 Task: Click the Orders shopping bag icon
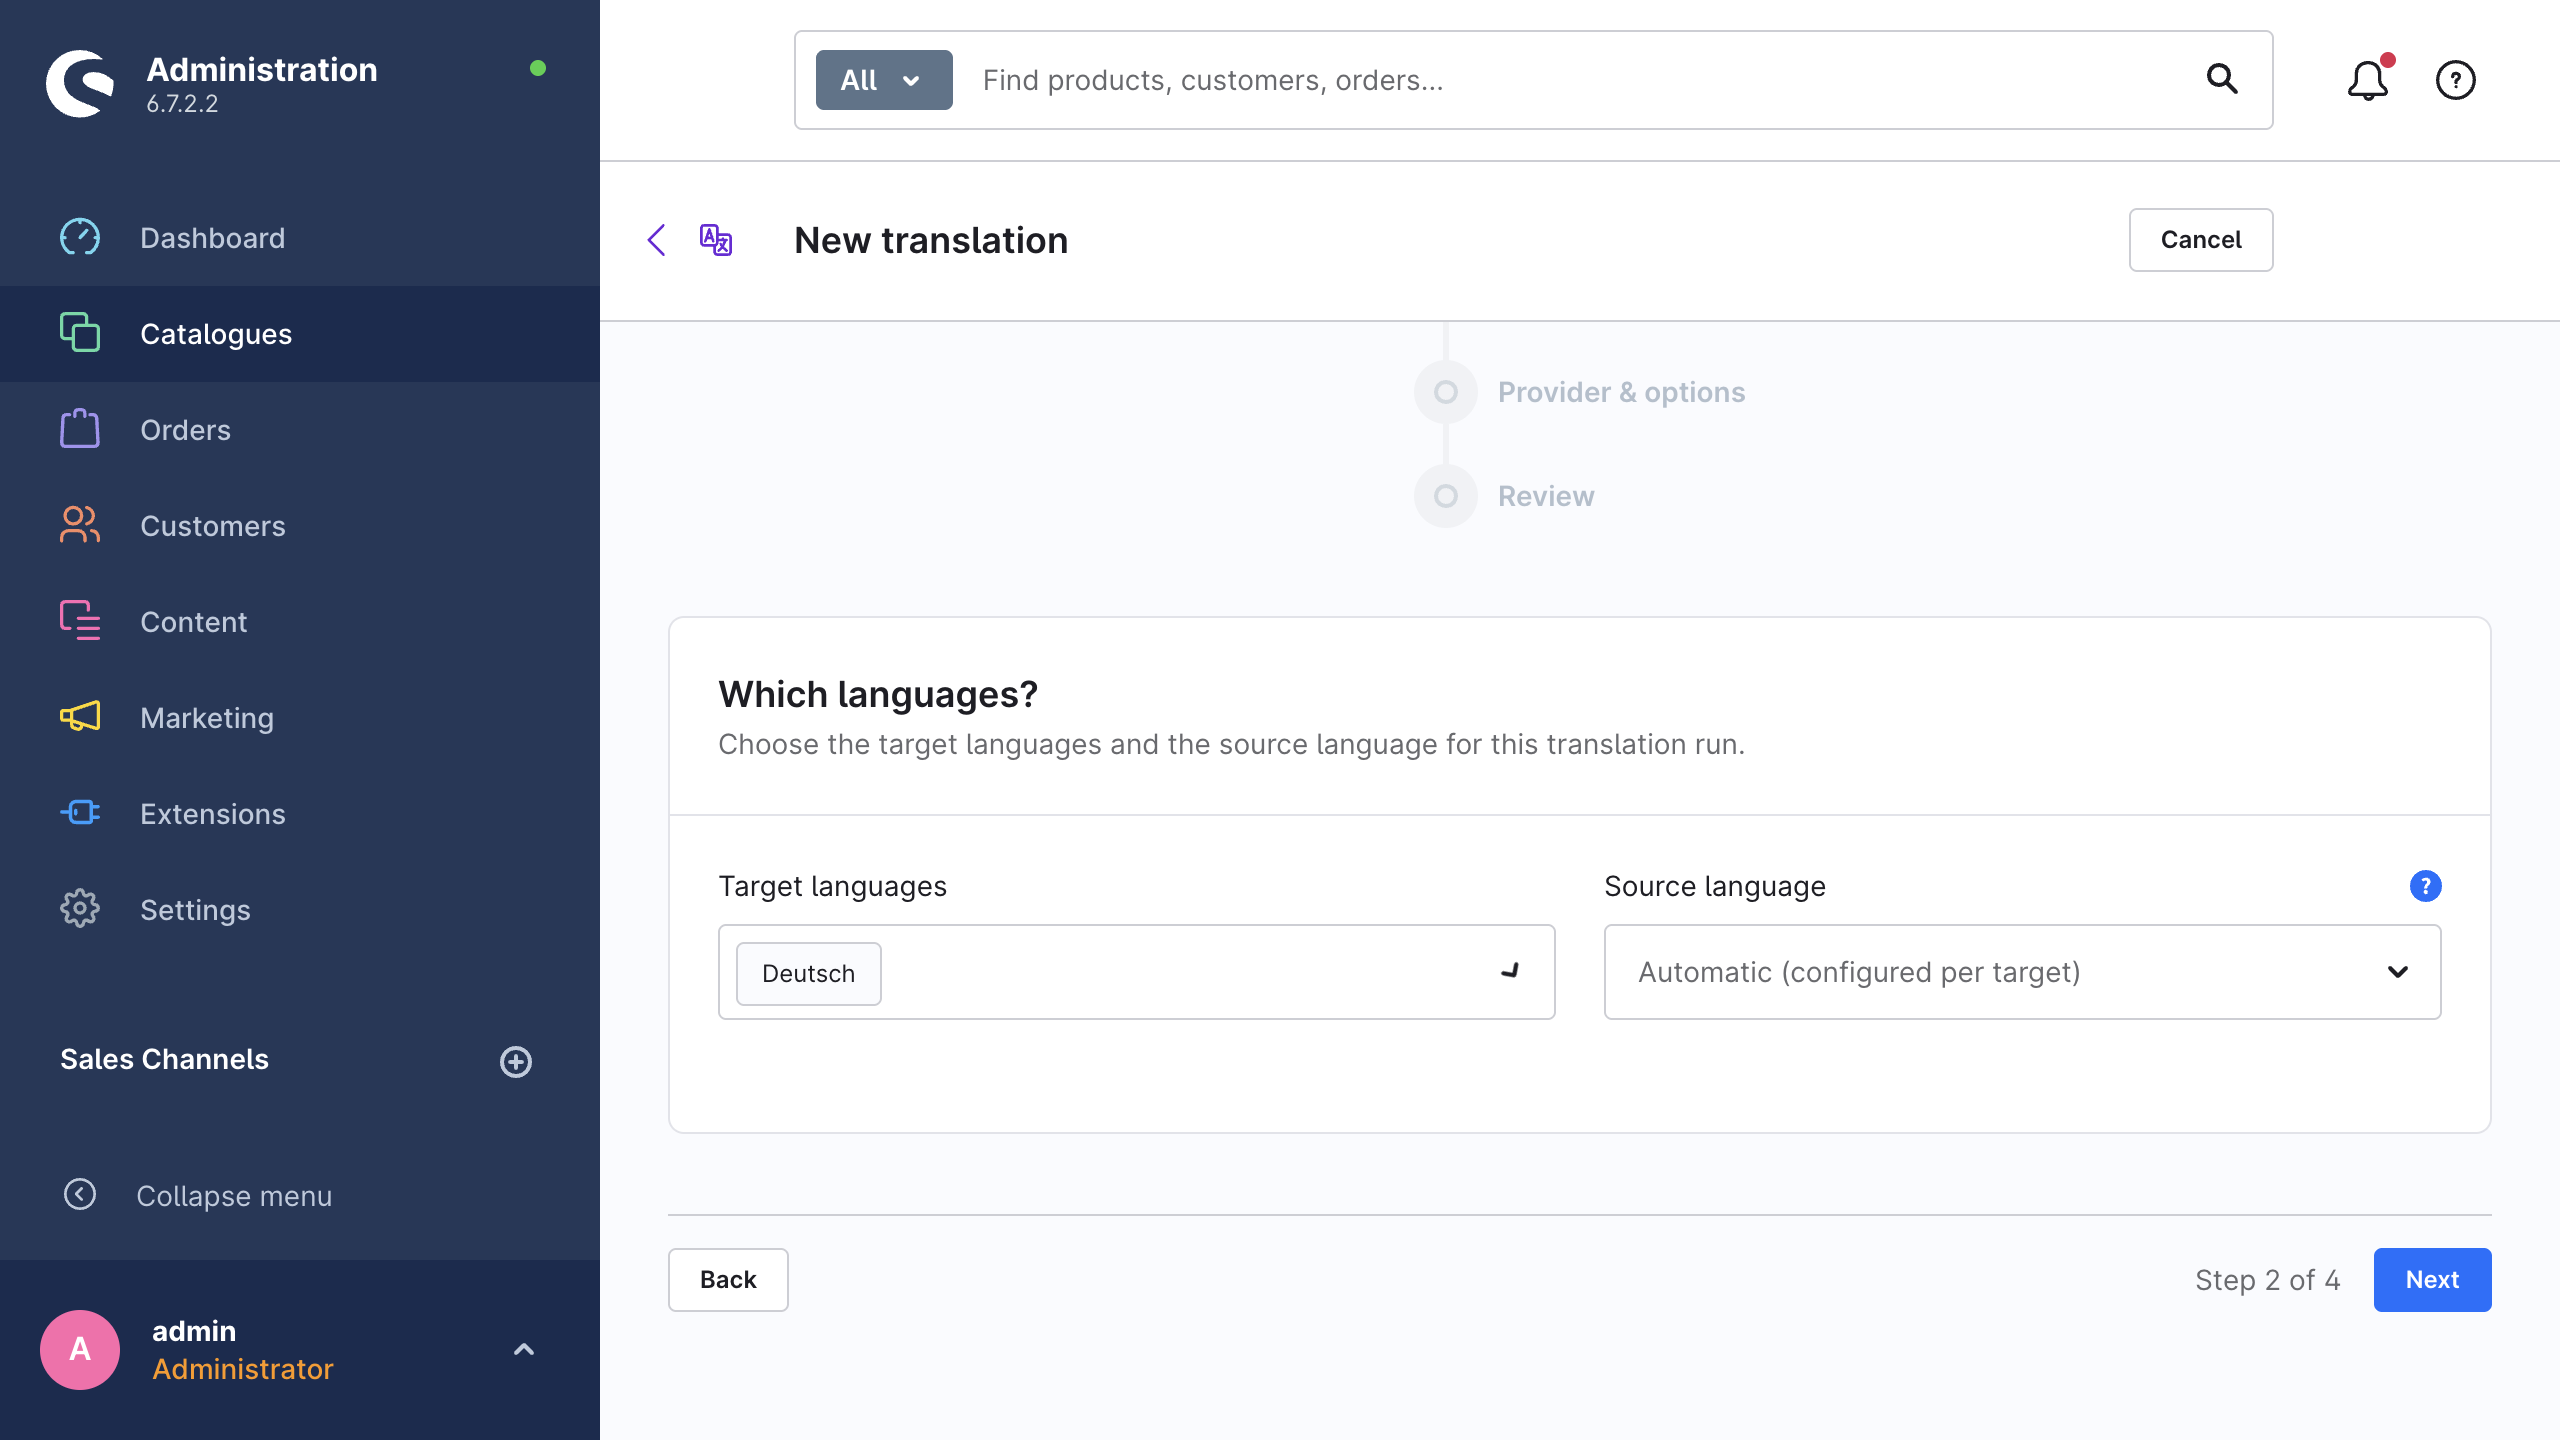click(80, 429)
